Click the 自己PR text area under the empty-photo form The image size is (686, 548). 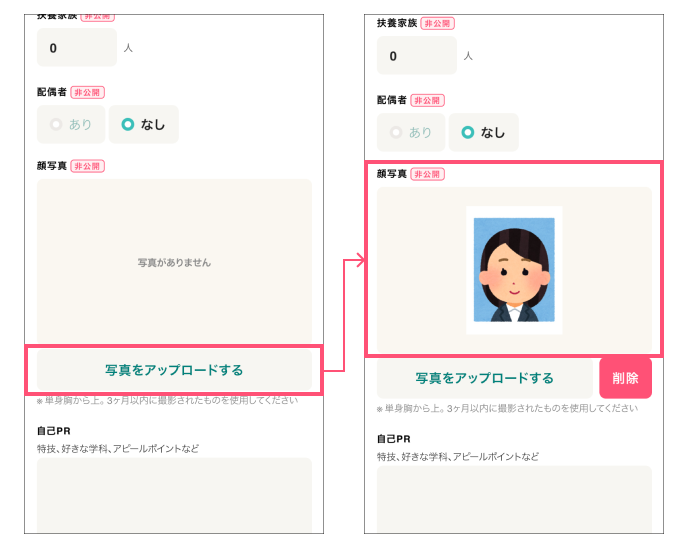tap(174, 495)
